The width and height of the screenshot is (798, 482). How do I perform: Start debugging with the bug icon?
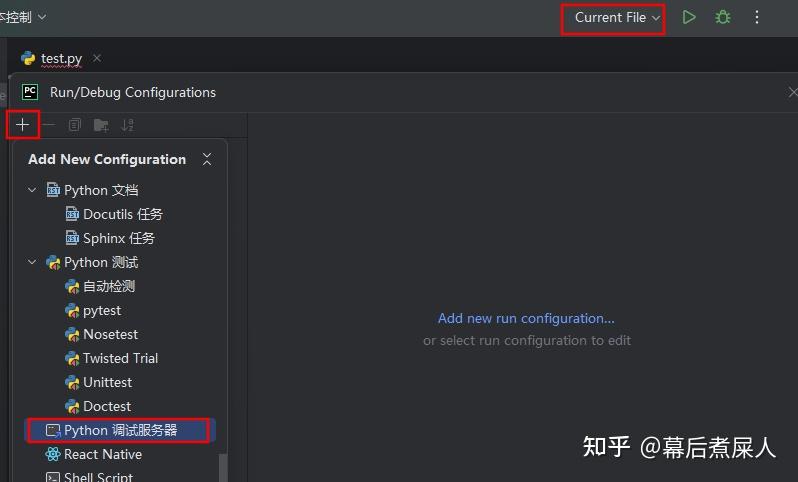click(x=722, y=18)
